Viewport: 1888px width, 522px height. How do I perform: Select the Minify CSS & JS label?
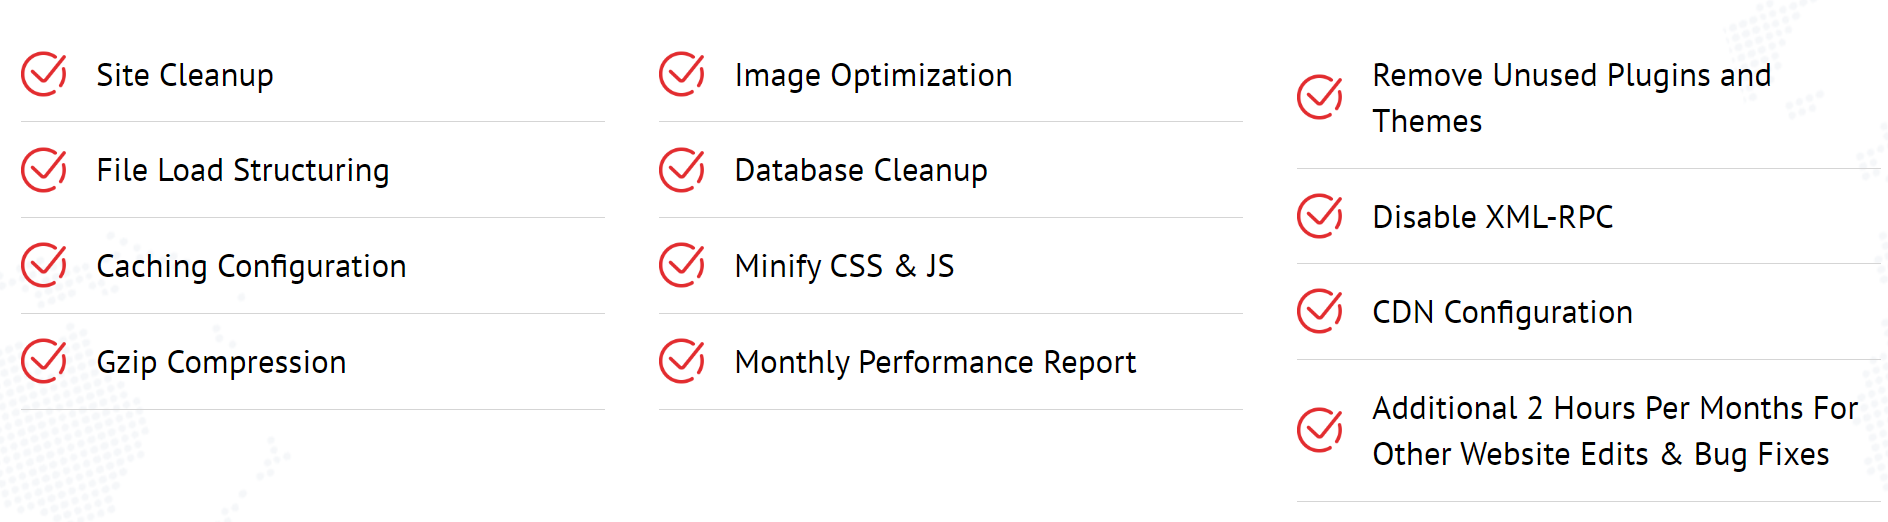(844, 267)
